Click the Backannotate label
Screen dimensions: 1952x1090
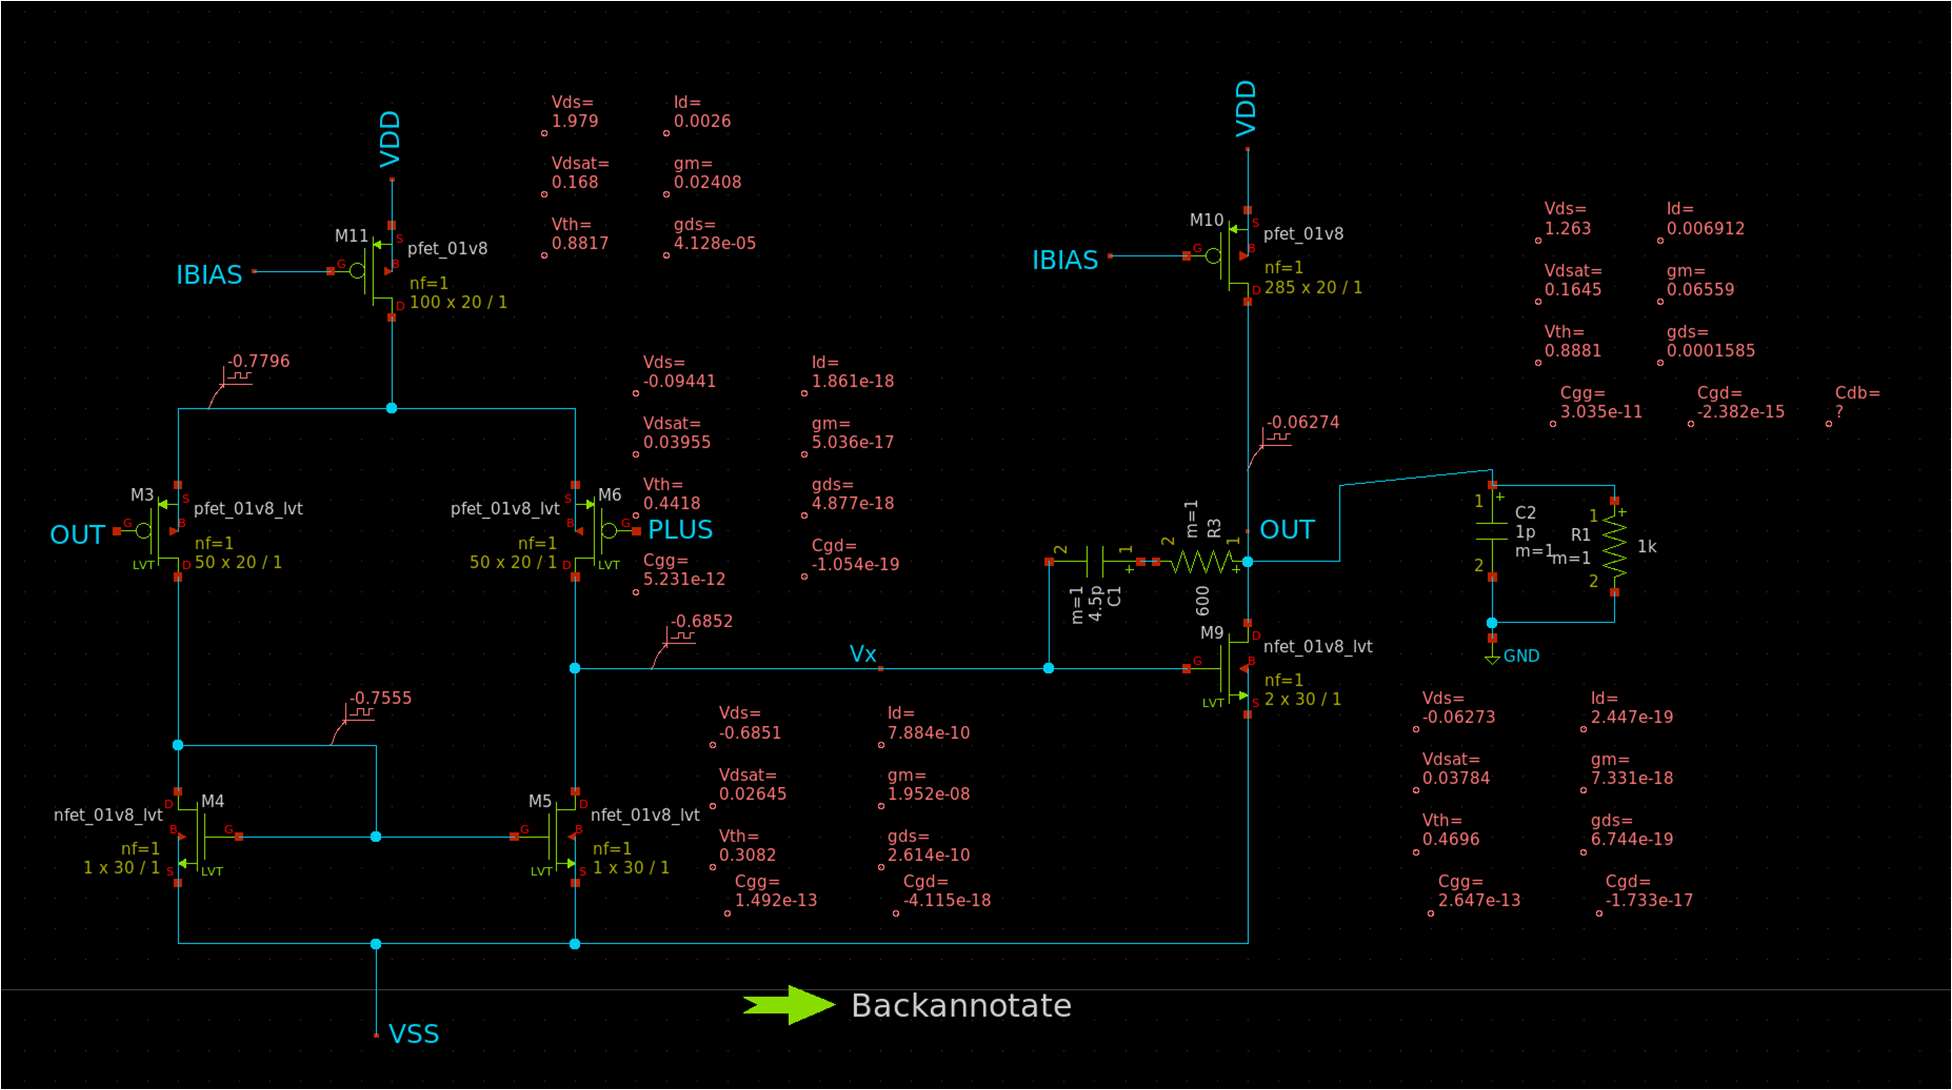click(x=961, y=1005)
